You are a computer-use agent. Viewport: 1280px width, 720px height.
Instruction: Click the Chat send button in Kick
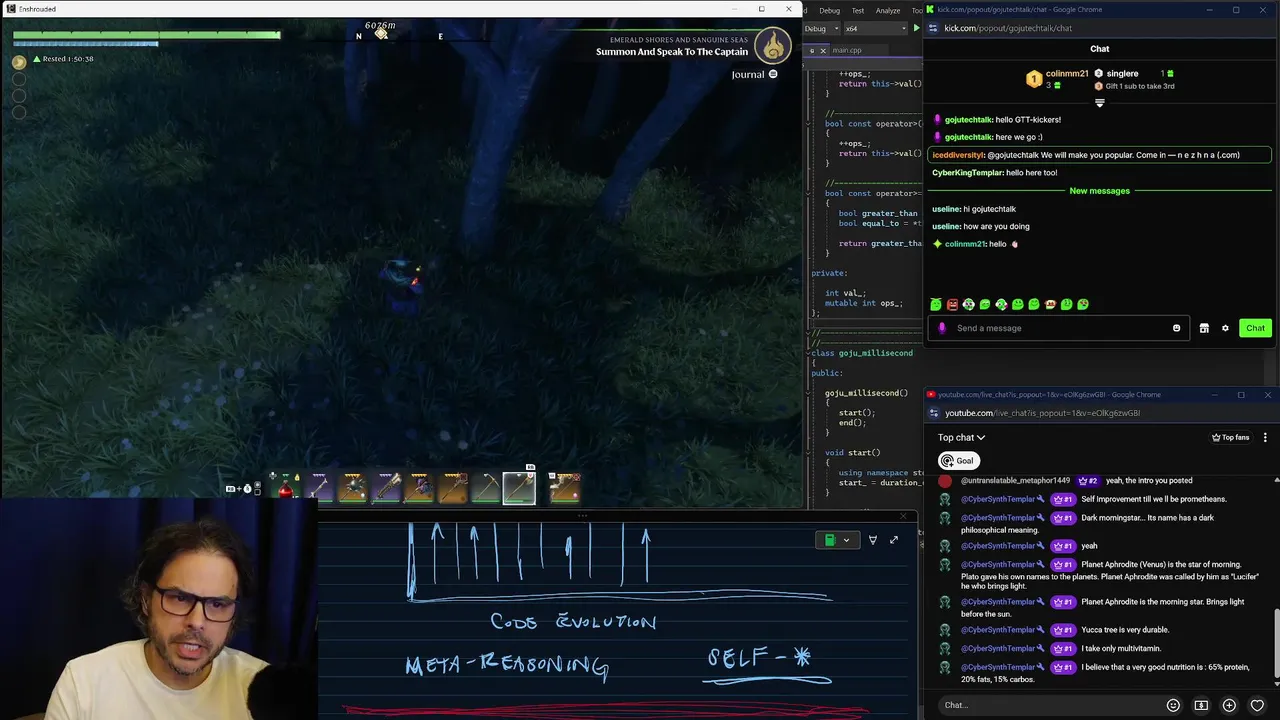[x=1255, y=328]
